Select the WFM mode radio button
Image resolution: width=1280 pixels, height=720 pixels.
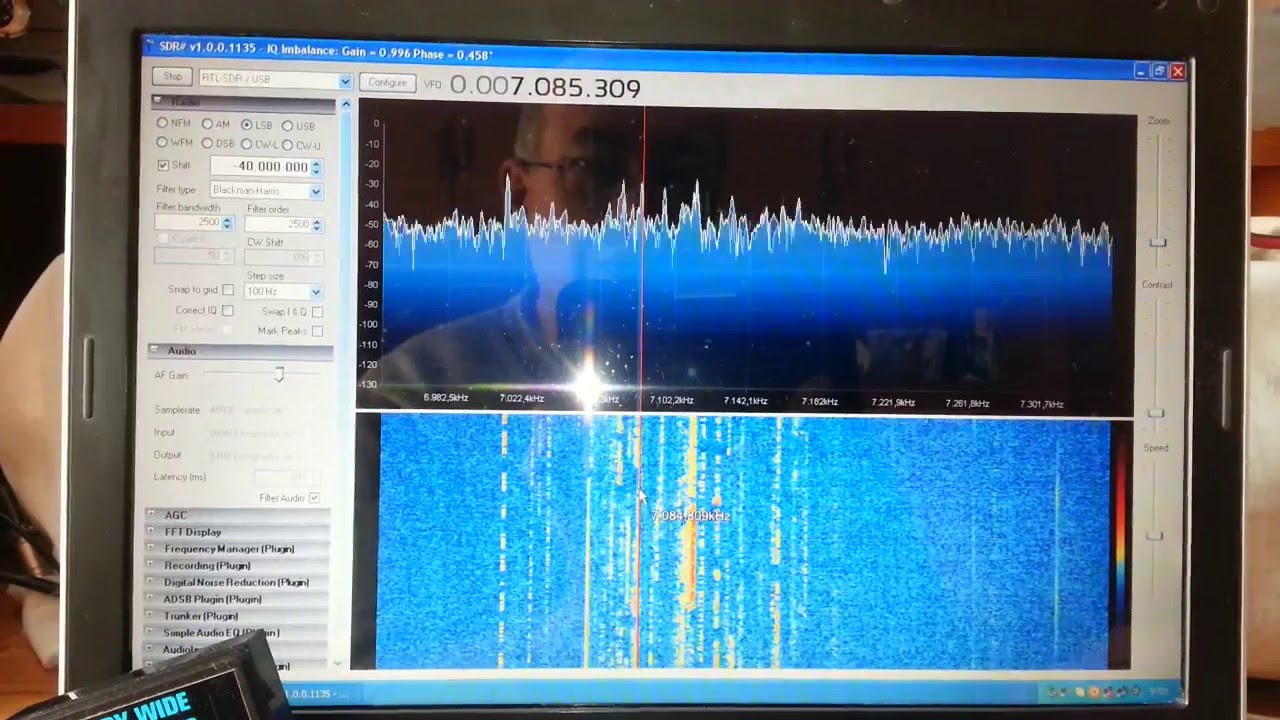(x=162, y=142)
